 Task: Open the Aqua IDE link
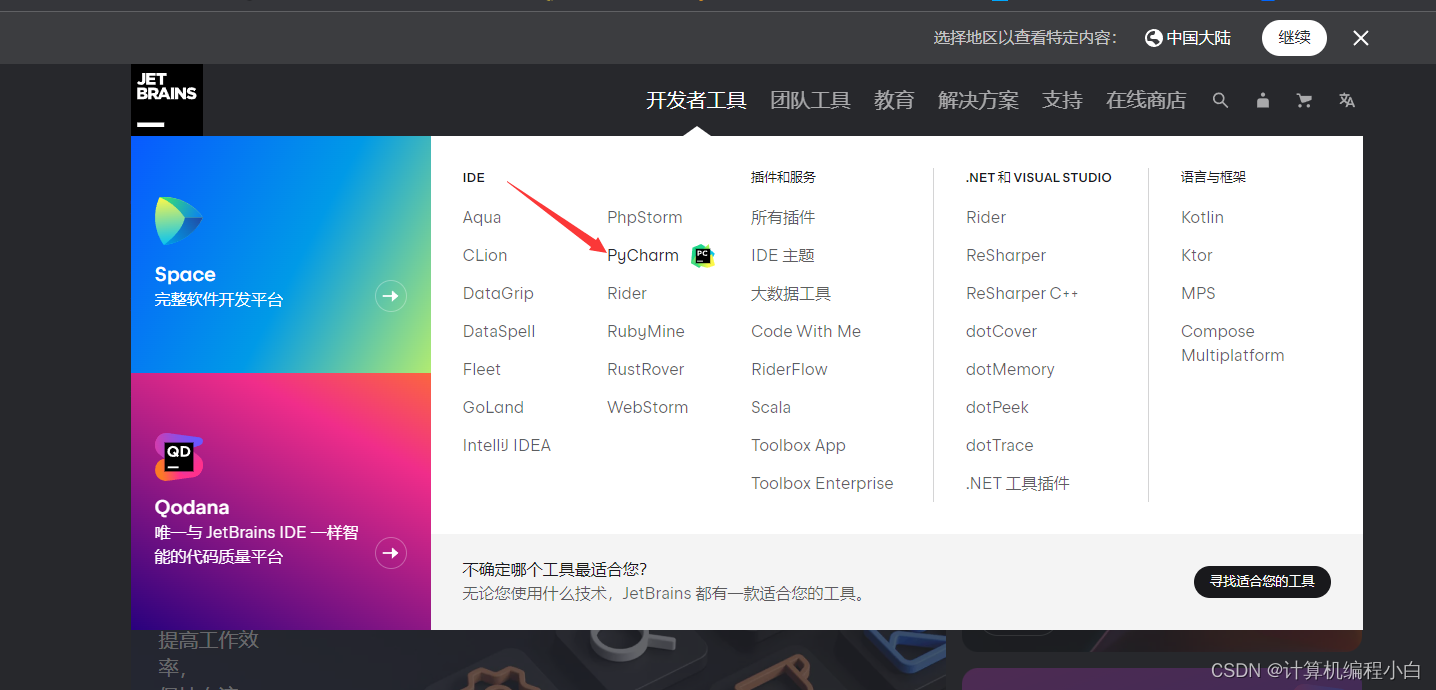(x=482, y=217)
